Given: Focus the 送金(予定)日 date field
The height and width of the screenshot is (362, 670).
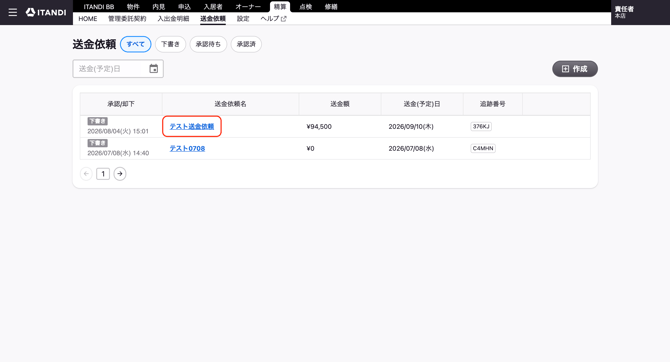Looking at the screenshot, I should pyautogui.click(x=118, y=69).
